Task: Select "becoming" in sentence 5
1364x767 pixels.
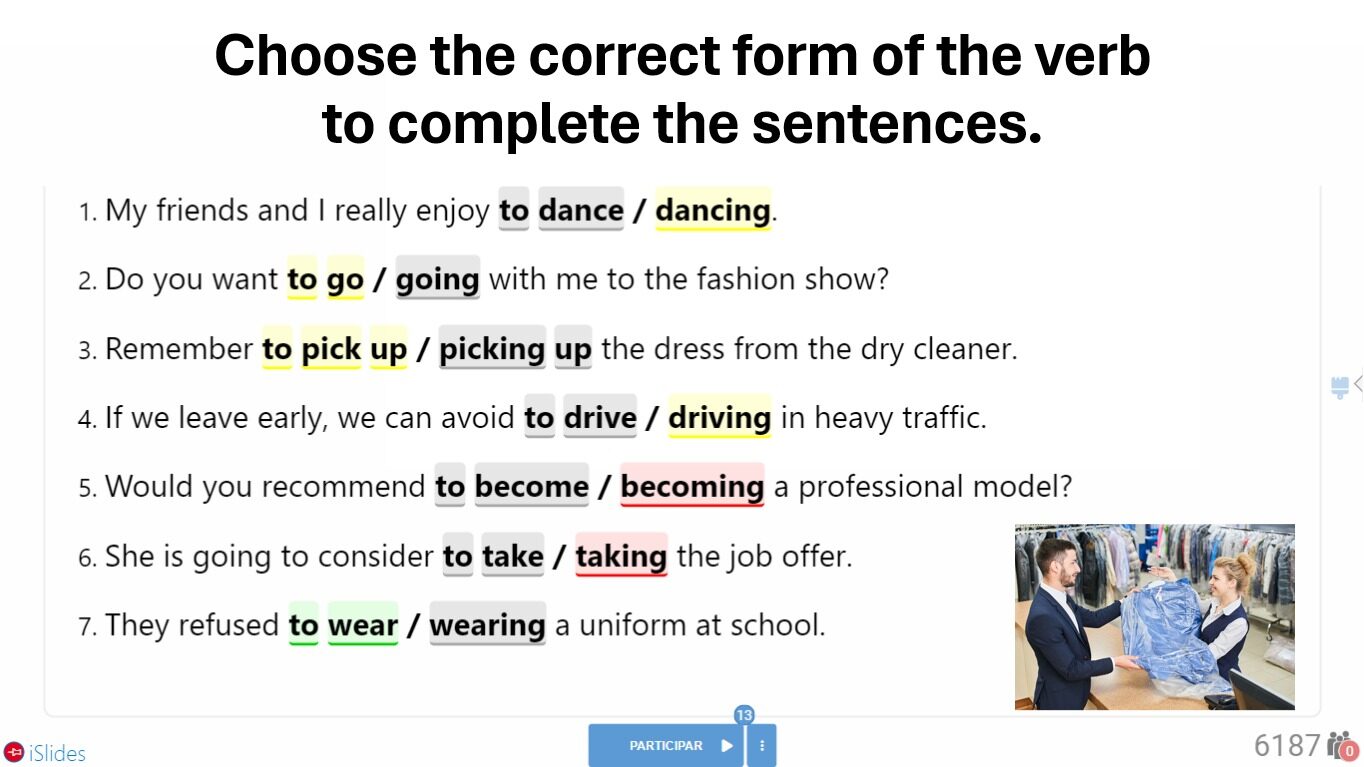Action: pos(692,486)
